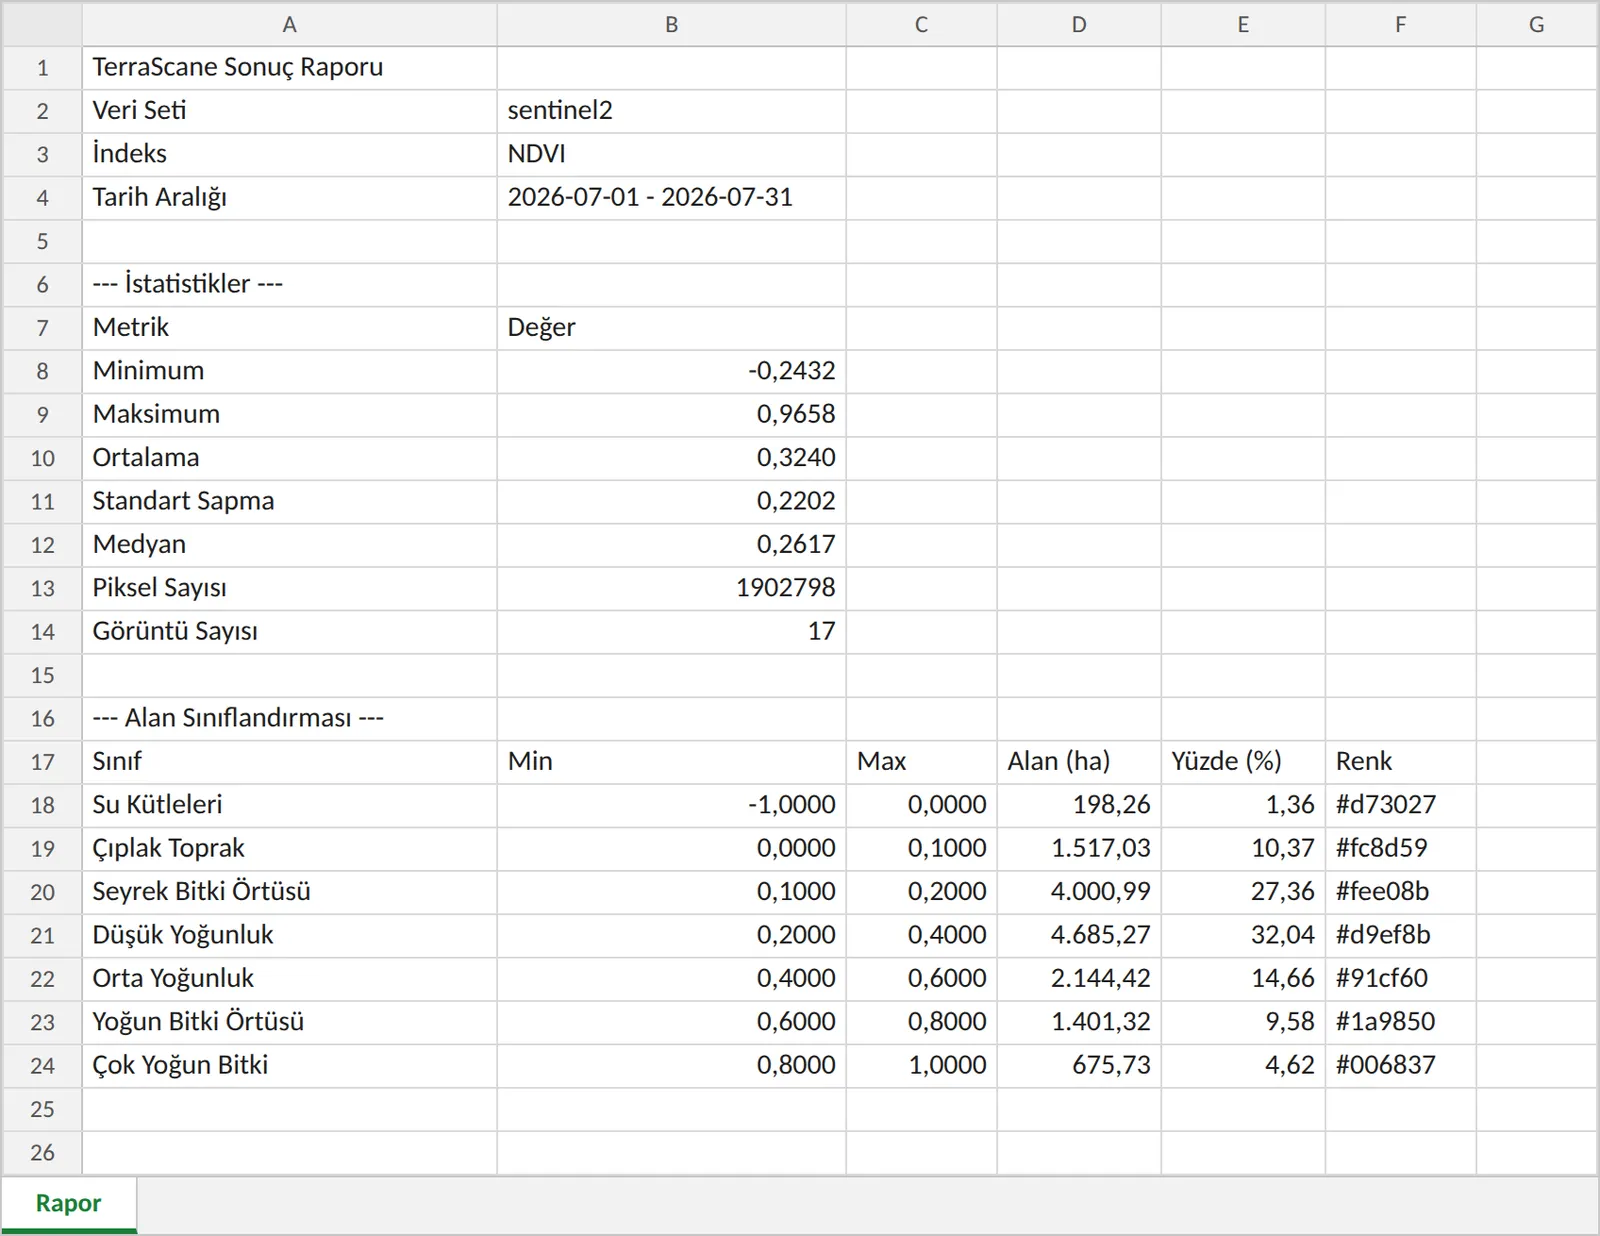Select the 'Alan (ha)' header cell
This screenshot has height=1236, width=1600.
[1079, 762]
